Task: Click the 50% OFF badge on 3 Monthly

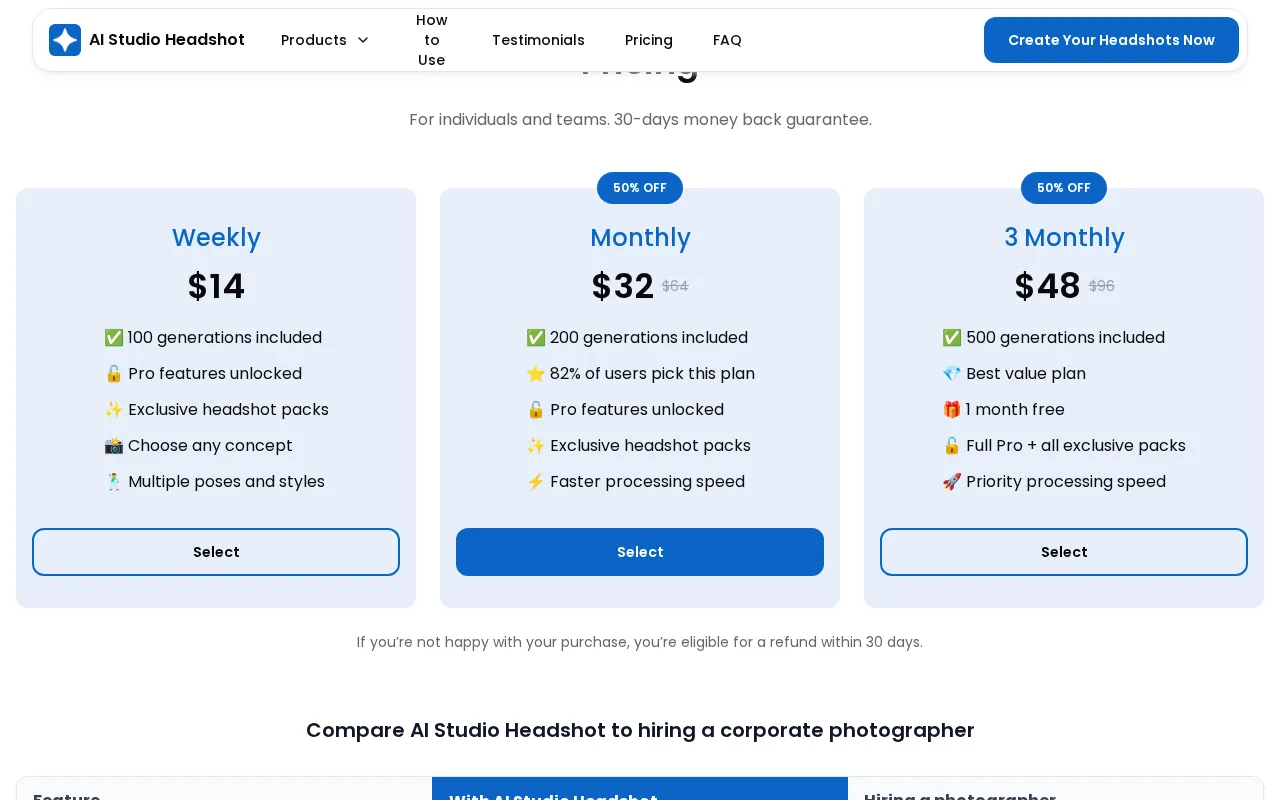Action: click(x=1064, y=188)
